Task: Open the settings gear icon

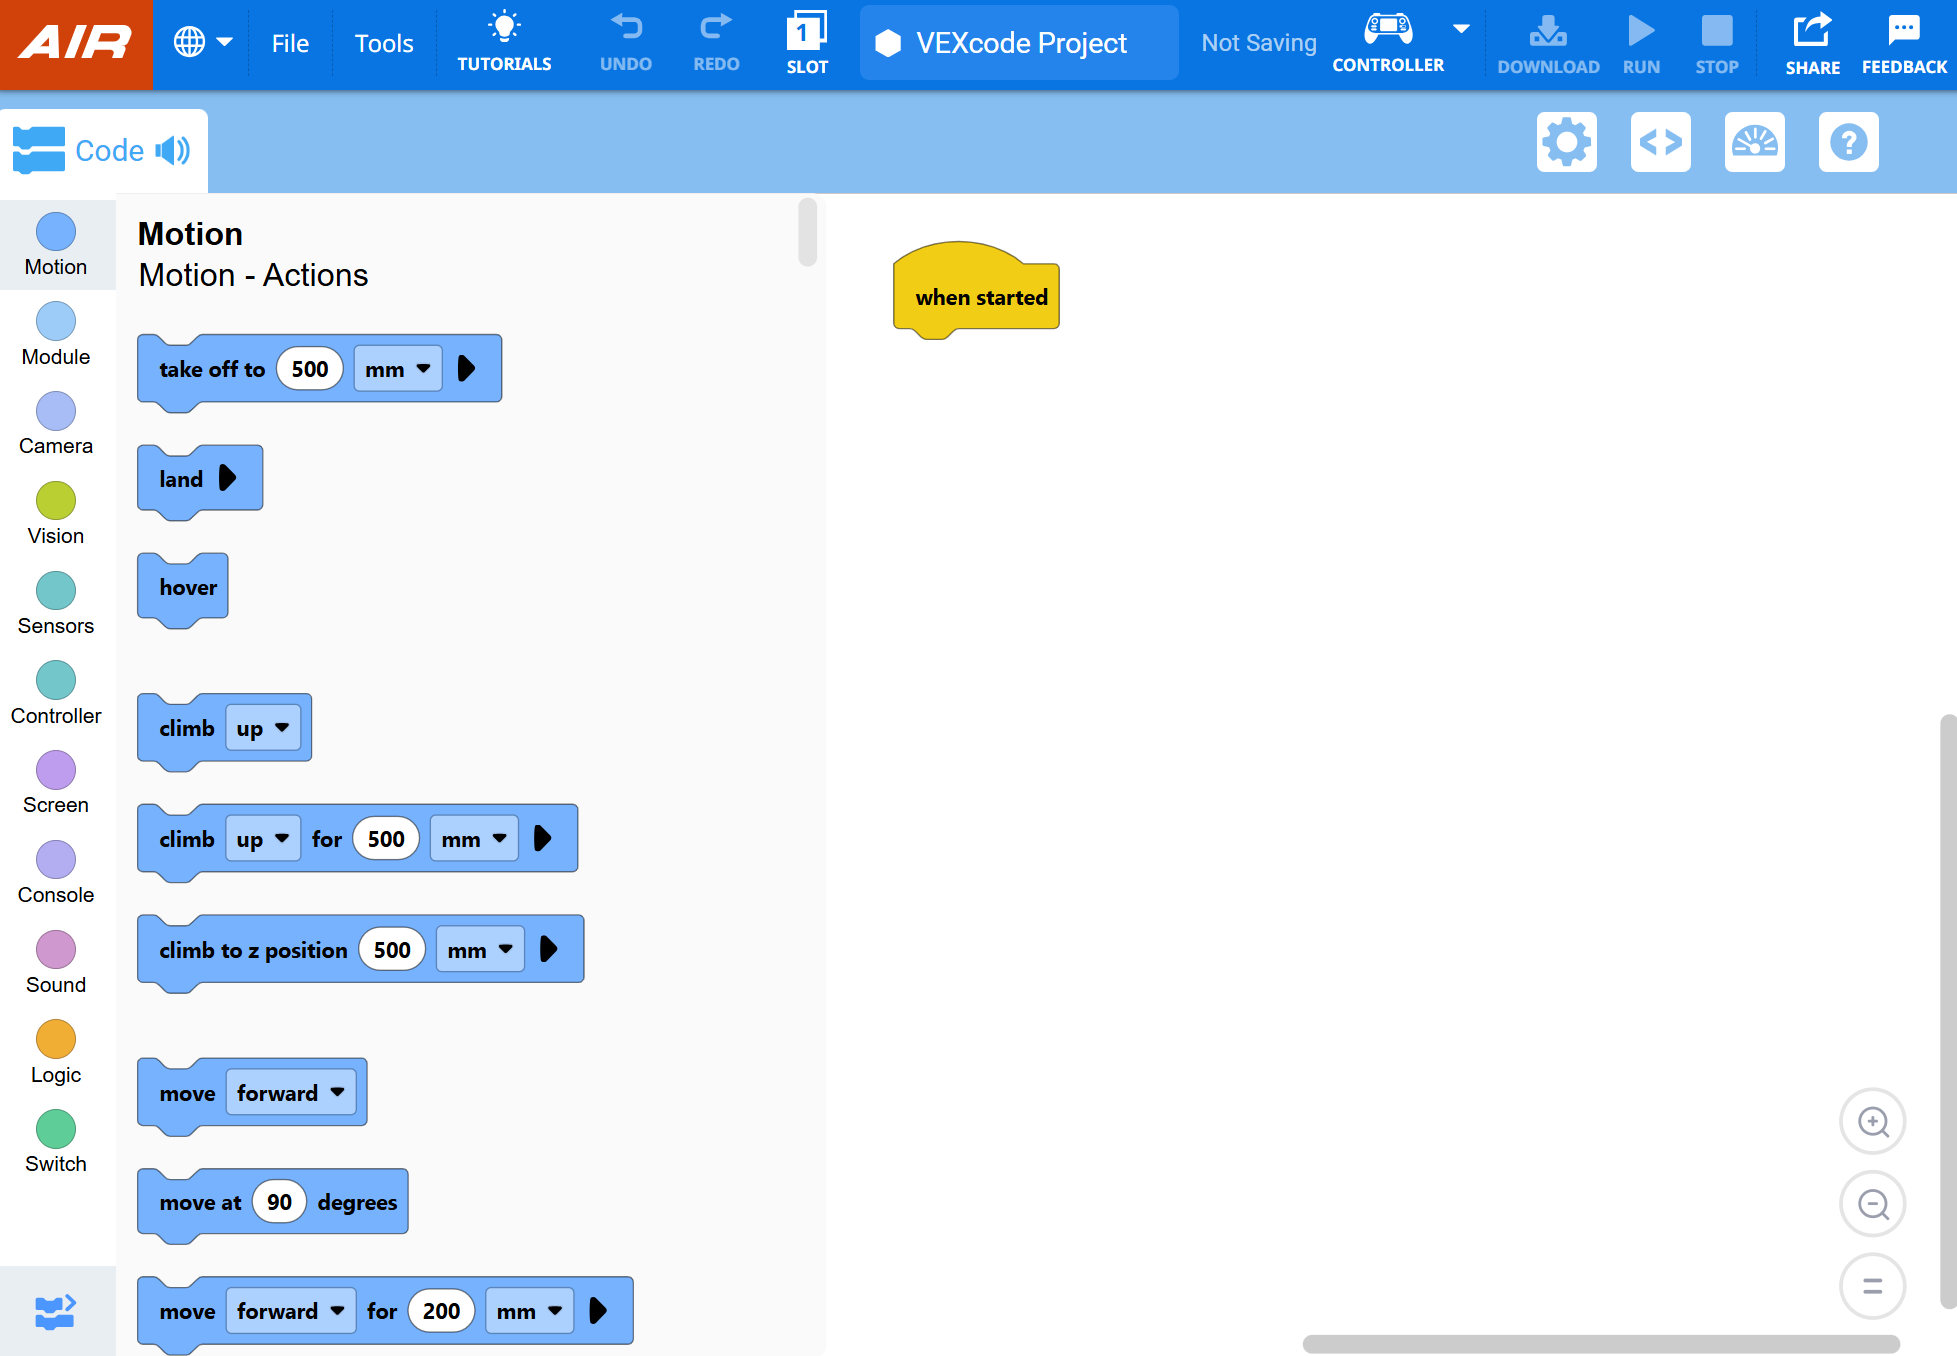Action: pyautogui.click(x=1566, y=142)
